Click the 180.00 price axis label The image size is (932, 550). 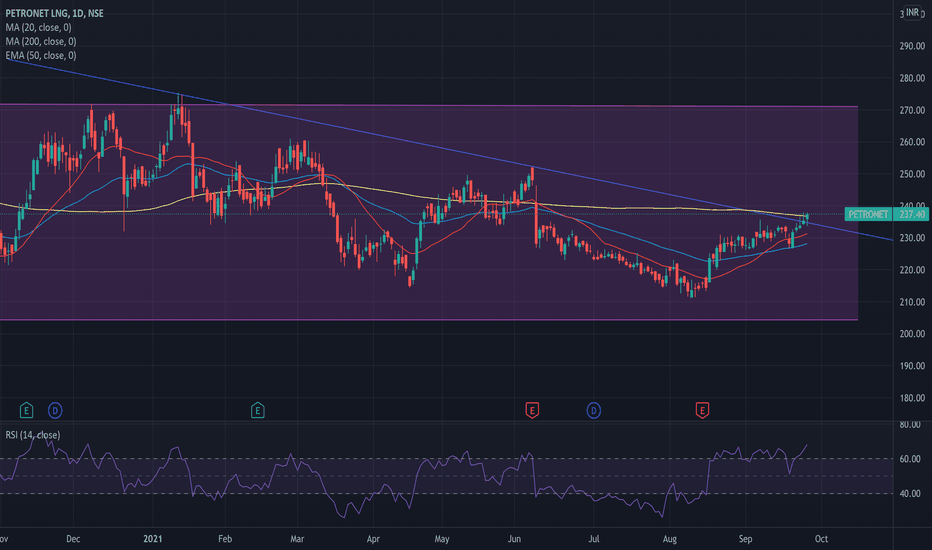(x=912, y=398)
